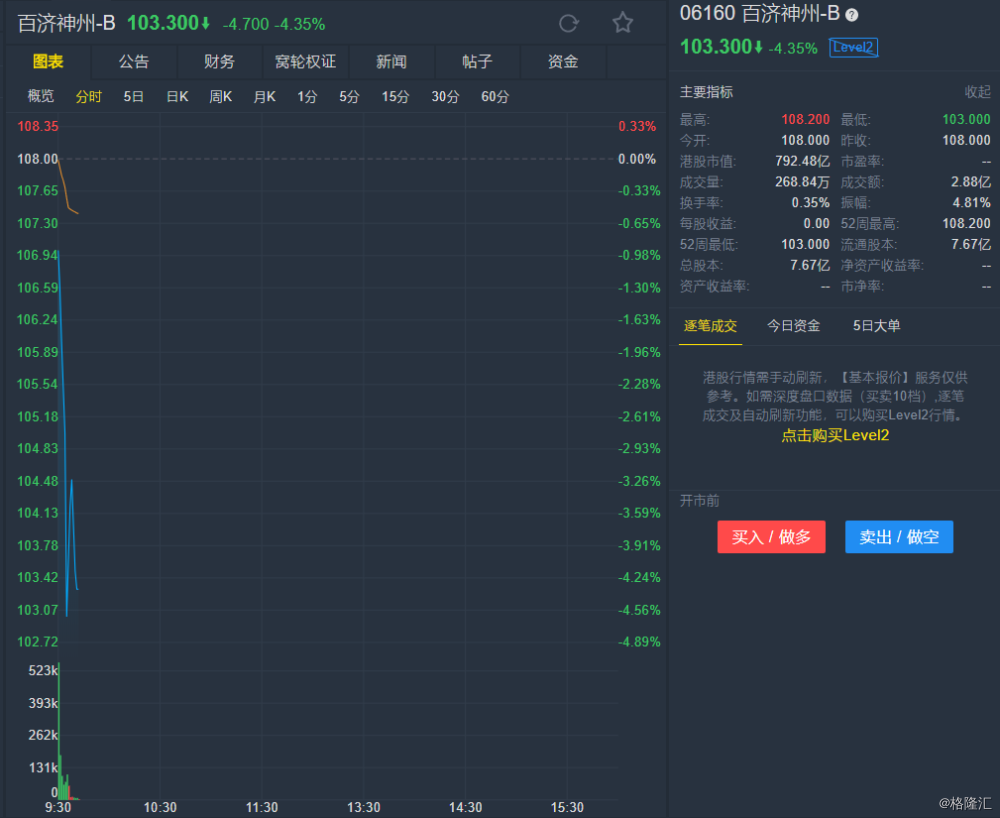Click the 点击购买Level2 link
Viewport: 1000px width, 818px height.
(835, 435)
